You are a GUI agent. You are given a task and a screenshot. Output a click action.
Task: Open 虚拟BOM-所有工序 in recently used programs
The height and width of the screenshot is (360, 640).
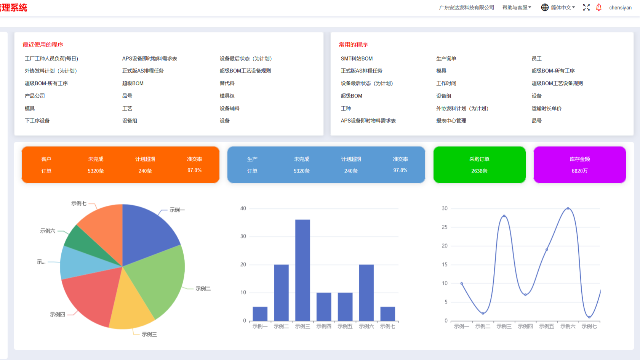tap(46, 83)
